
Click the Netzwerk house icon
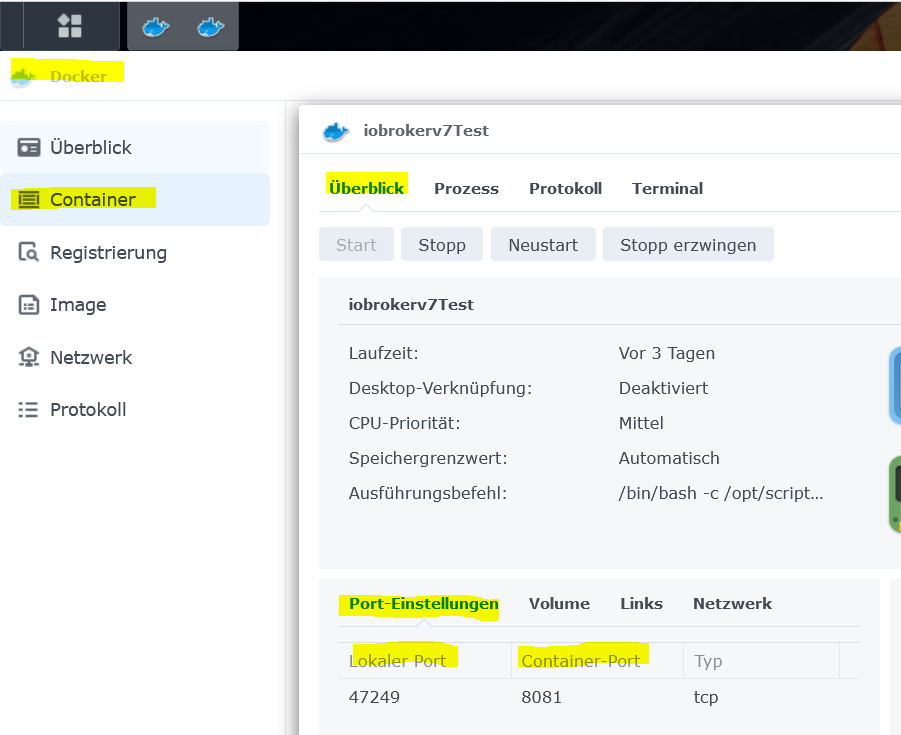tap(29, 358)
